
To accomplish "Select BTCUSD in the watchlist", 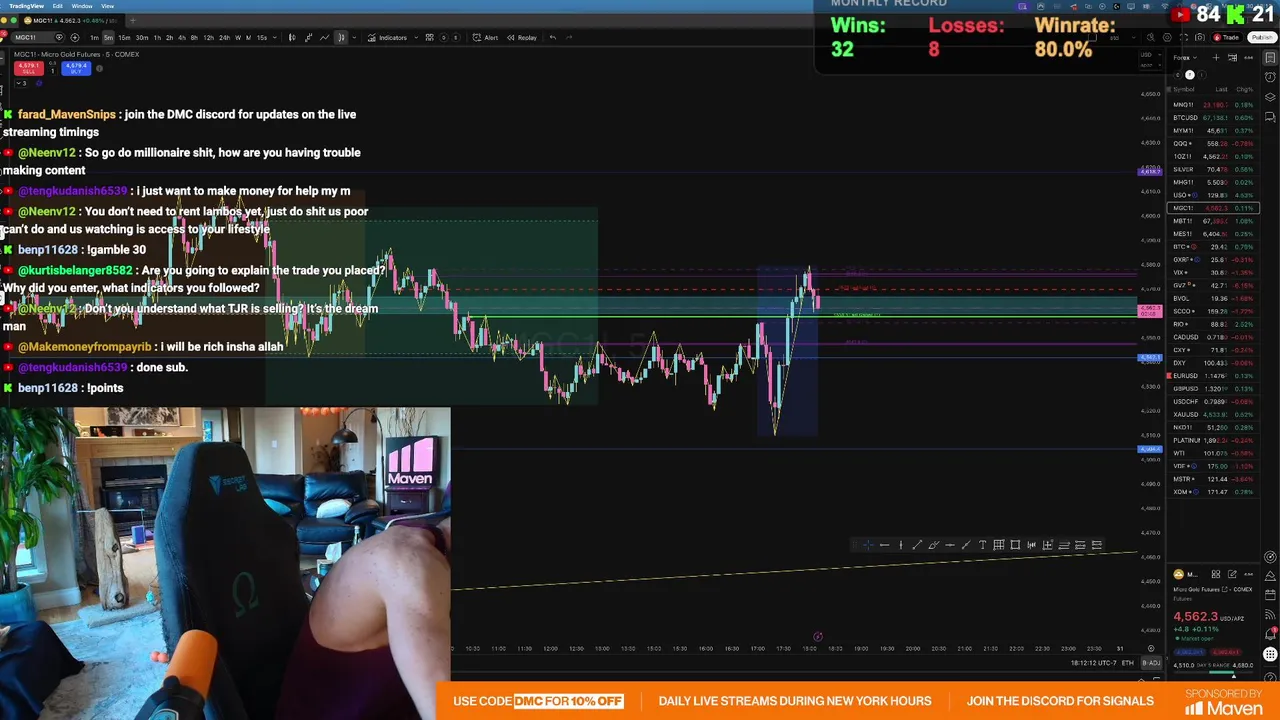I will (1214, 118).
